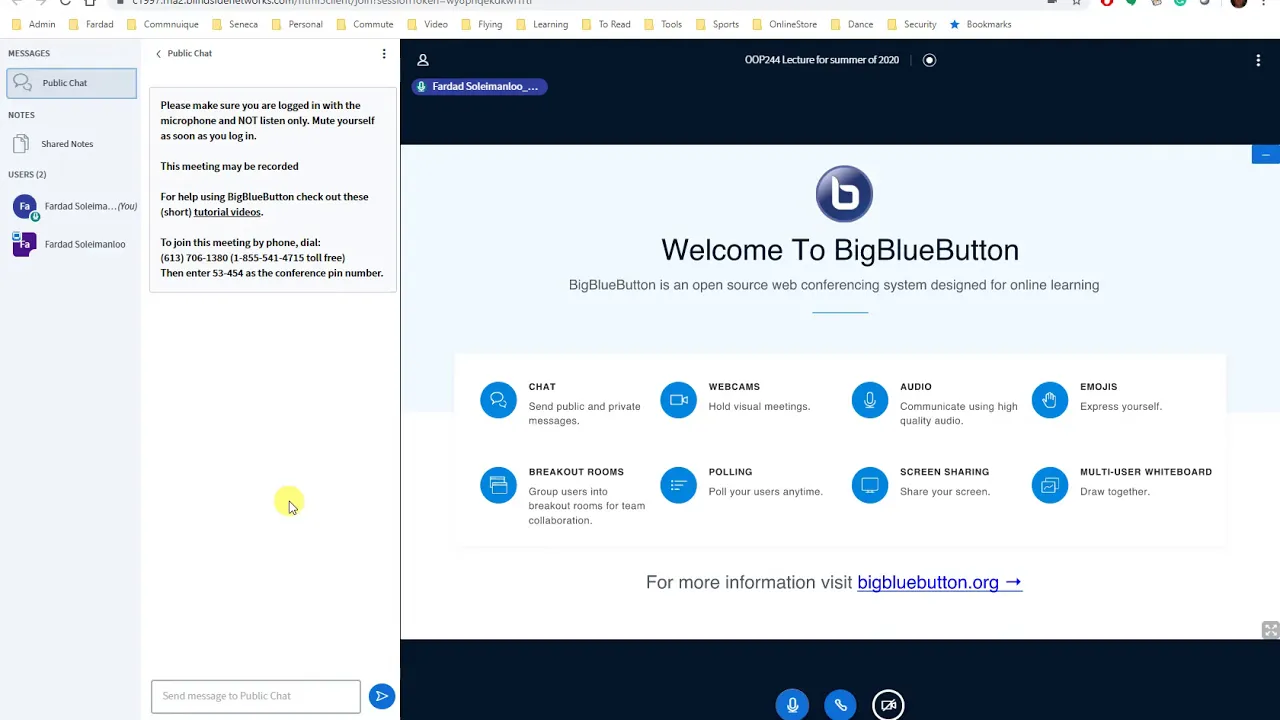The width and height of the screenshot is (1280, 720).
Task: Share webcam using the camera button
Action: [888, 705]
